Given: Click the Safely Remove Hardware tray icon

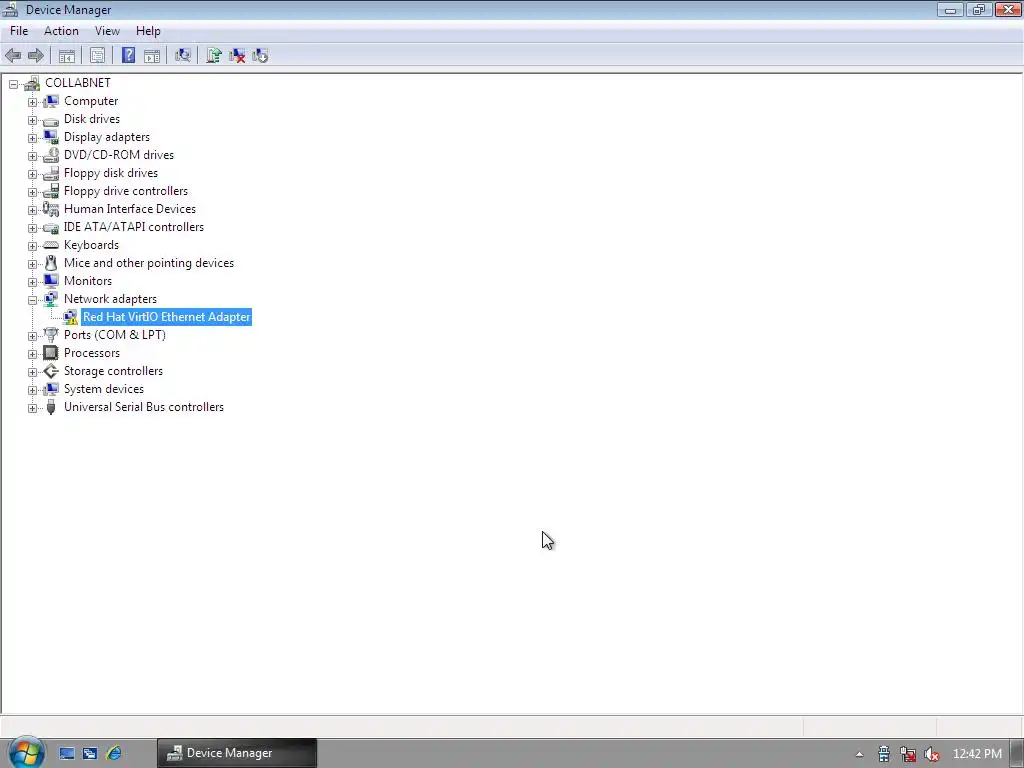Looking at the screenshot, I should pos(884,754).
